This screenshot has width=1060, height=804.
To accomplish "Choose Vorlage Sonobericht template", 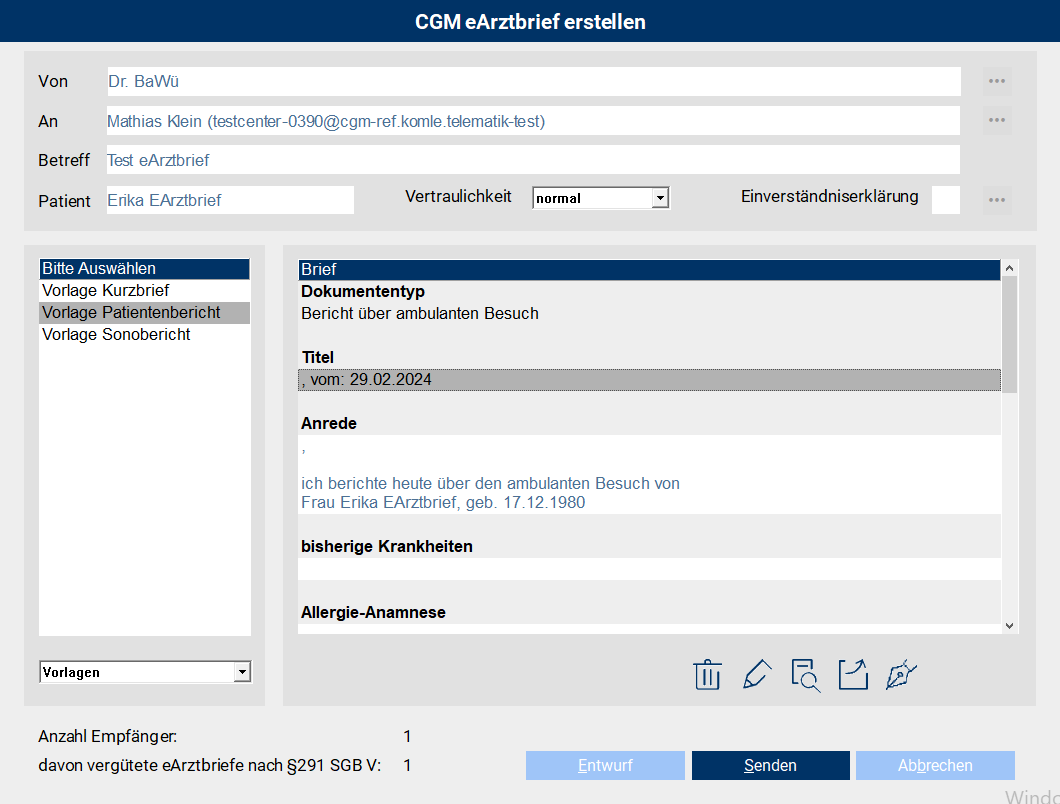I will (x=145, y=334).
